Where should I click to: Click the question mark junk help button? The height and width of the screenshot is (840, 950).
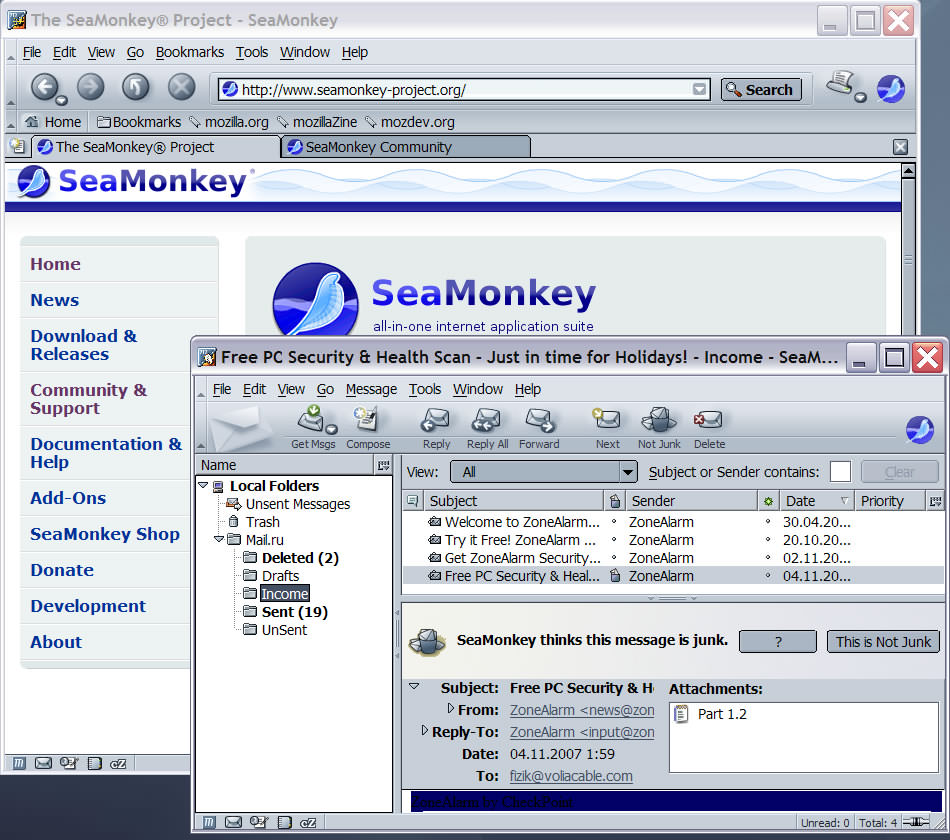pos(777,642)
